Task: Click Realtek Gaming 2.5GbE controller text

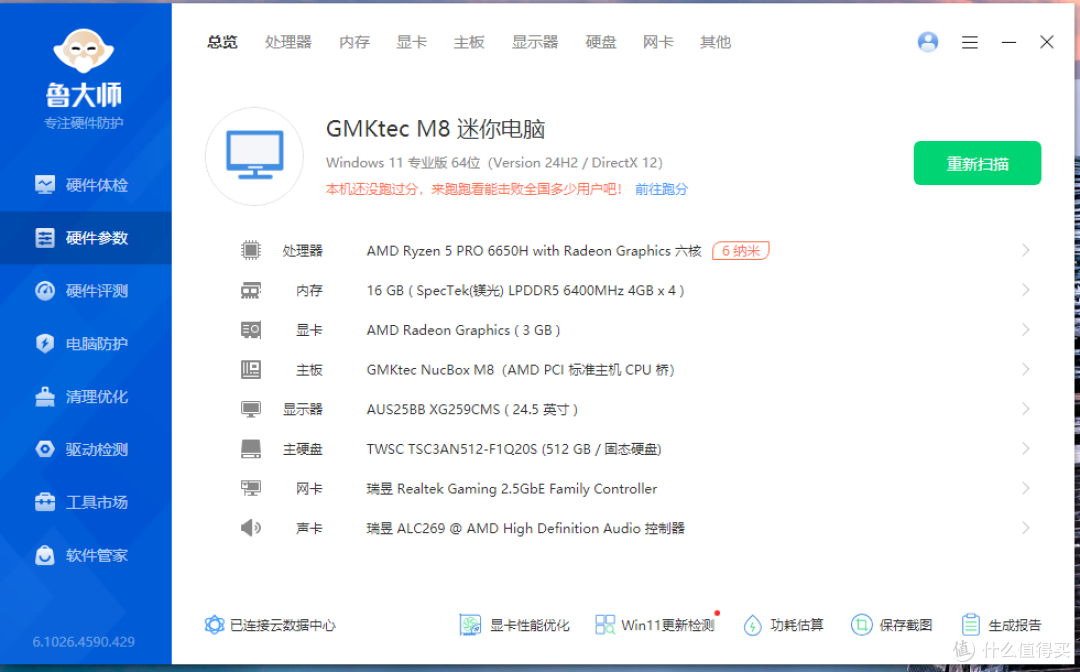Action: pos(512,489)
